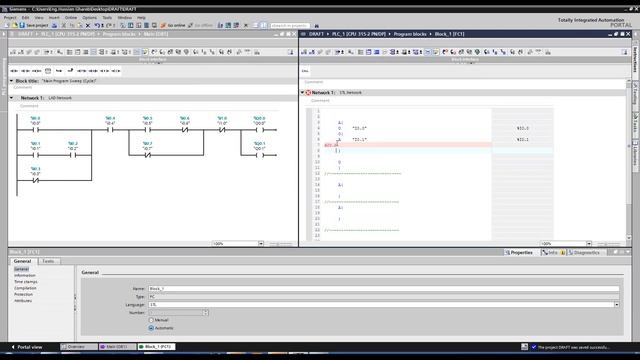Open the Insert menu
640x360 pixels.
coord(54,18)
